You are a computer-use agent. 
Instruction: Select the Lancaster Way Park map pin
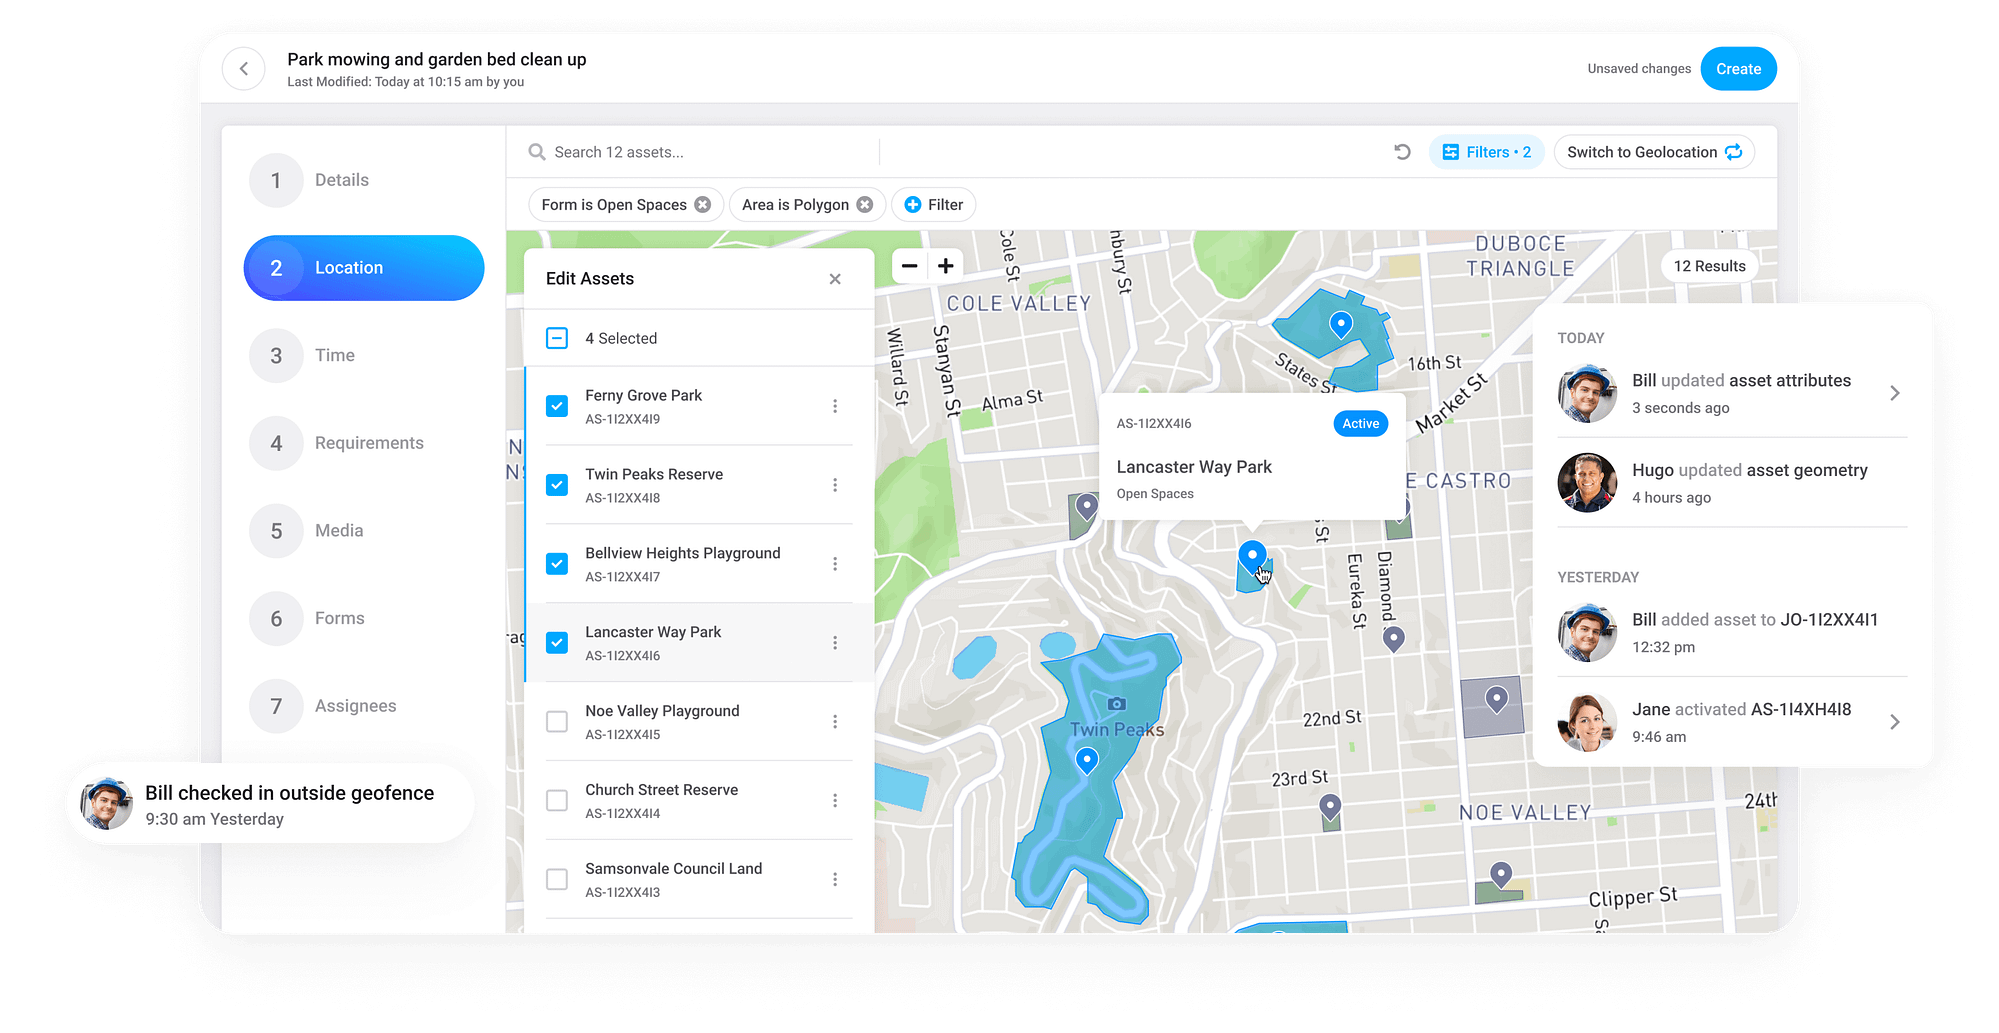(1252, 555)
